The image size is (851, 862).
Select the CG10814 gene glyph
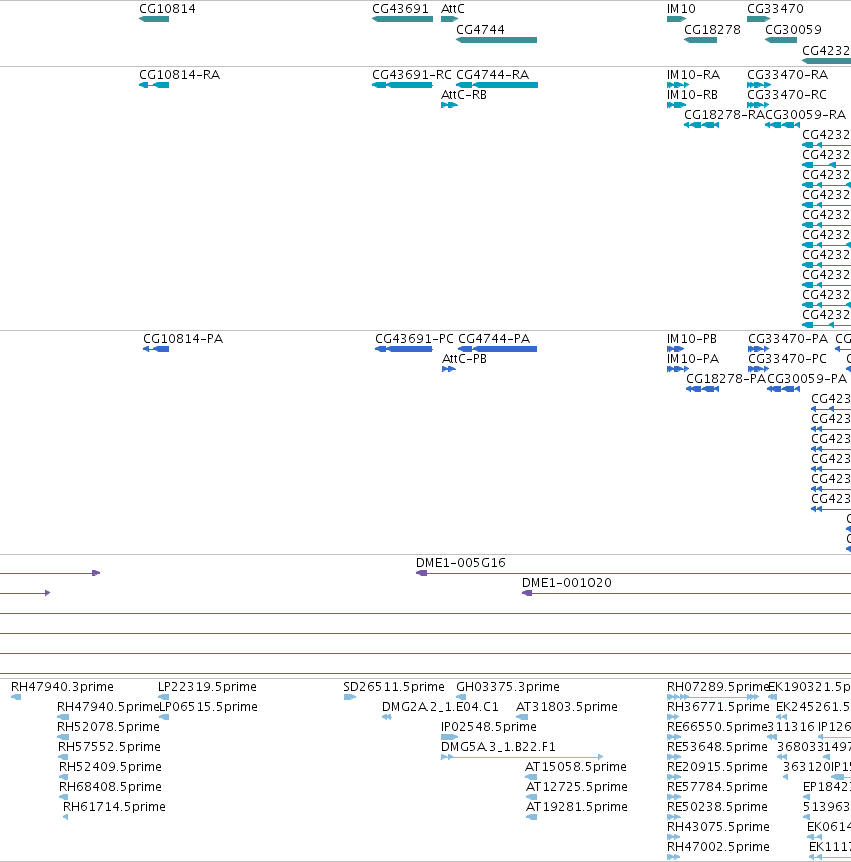154,19
